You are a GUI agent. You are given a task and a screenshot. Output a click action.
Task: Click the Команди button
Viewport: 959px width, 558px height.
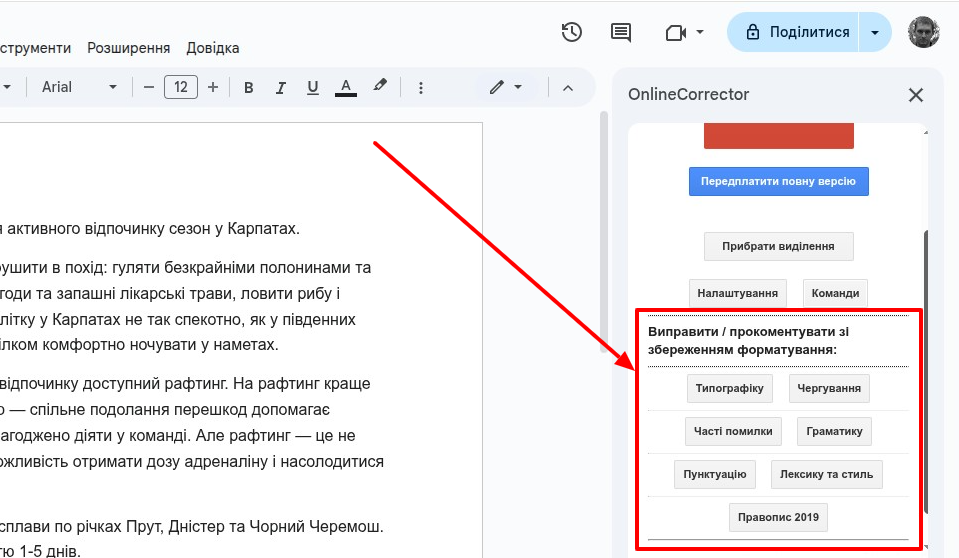[835, 293]
